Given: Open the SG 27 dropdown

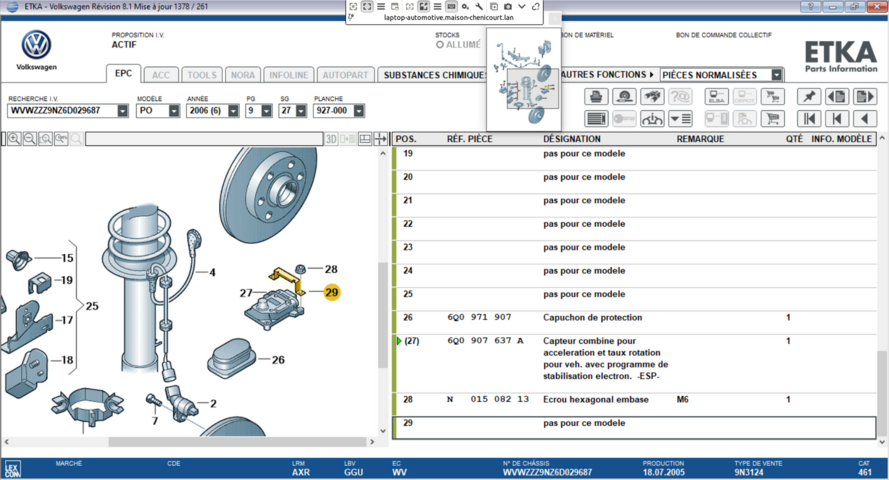Looking at the screenshot, I should click(300, 111).
